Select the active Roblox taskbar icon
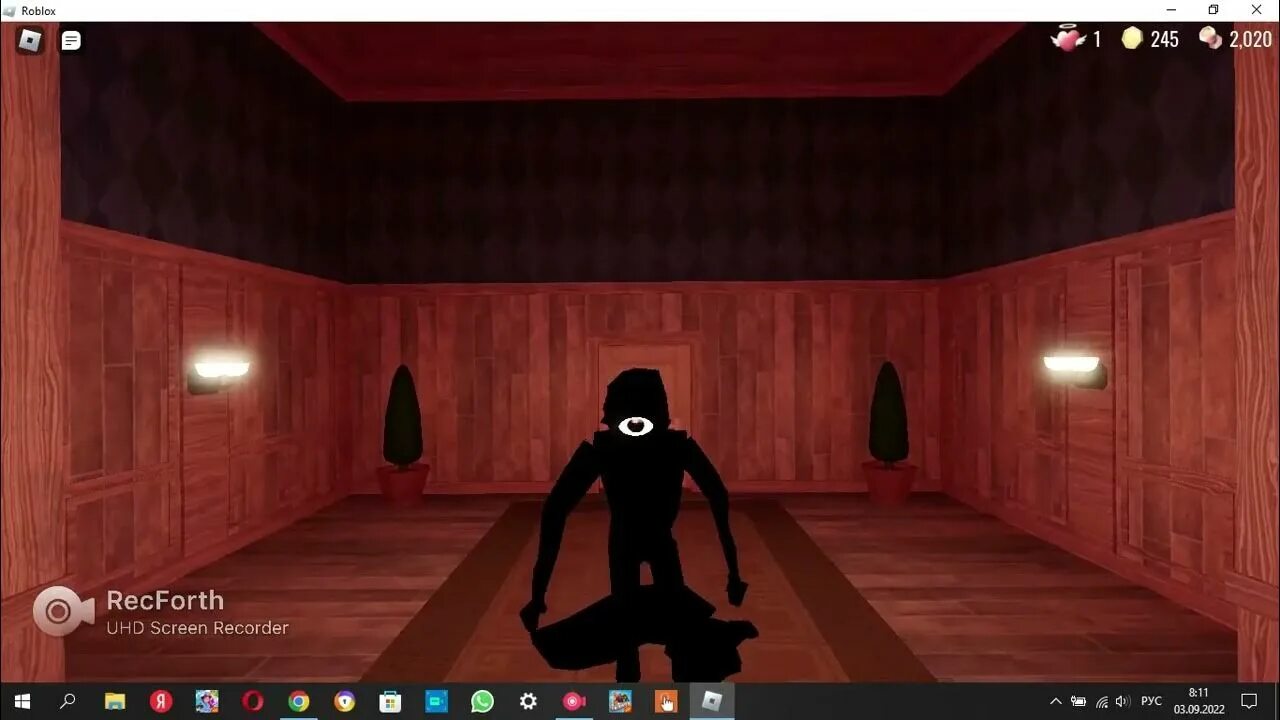Viewport: 1280px width, 720px height. (x=712, y=701)
